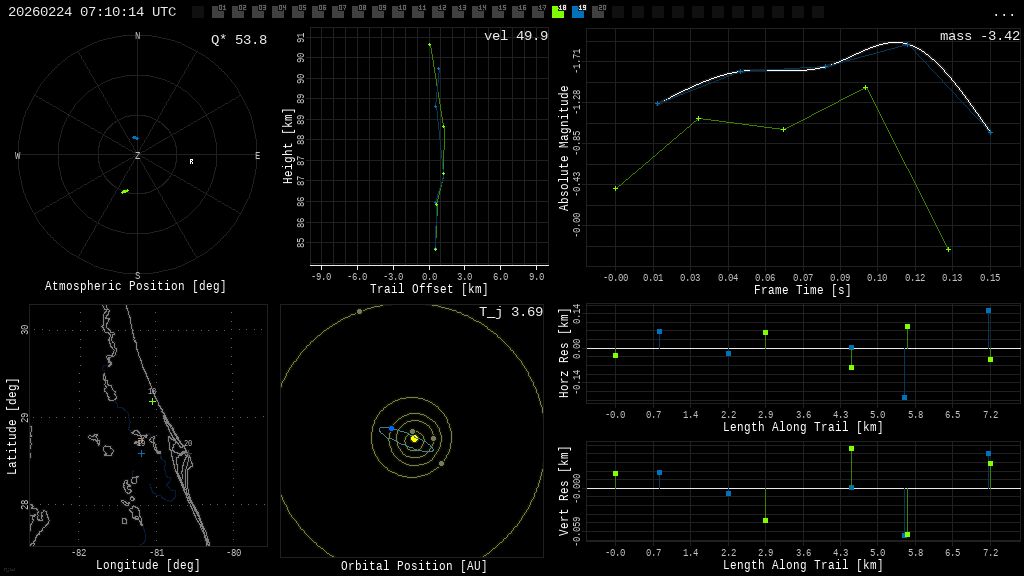Click the UTC timestamp at top left
Image resolution: width=1024 pixels, height=576 pixels.
92,12
